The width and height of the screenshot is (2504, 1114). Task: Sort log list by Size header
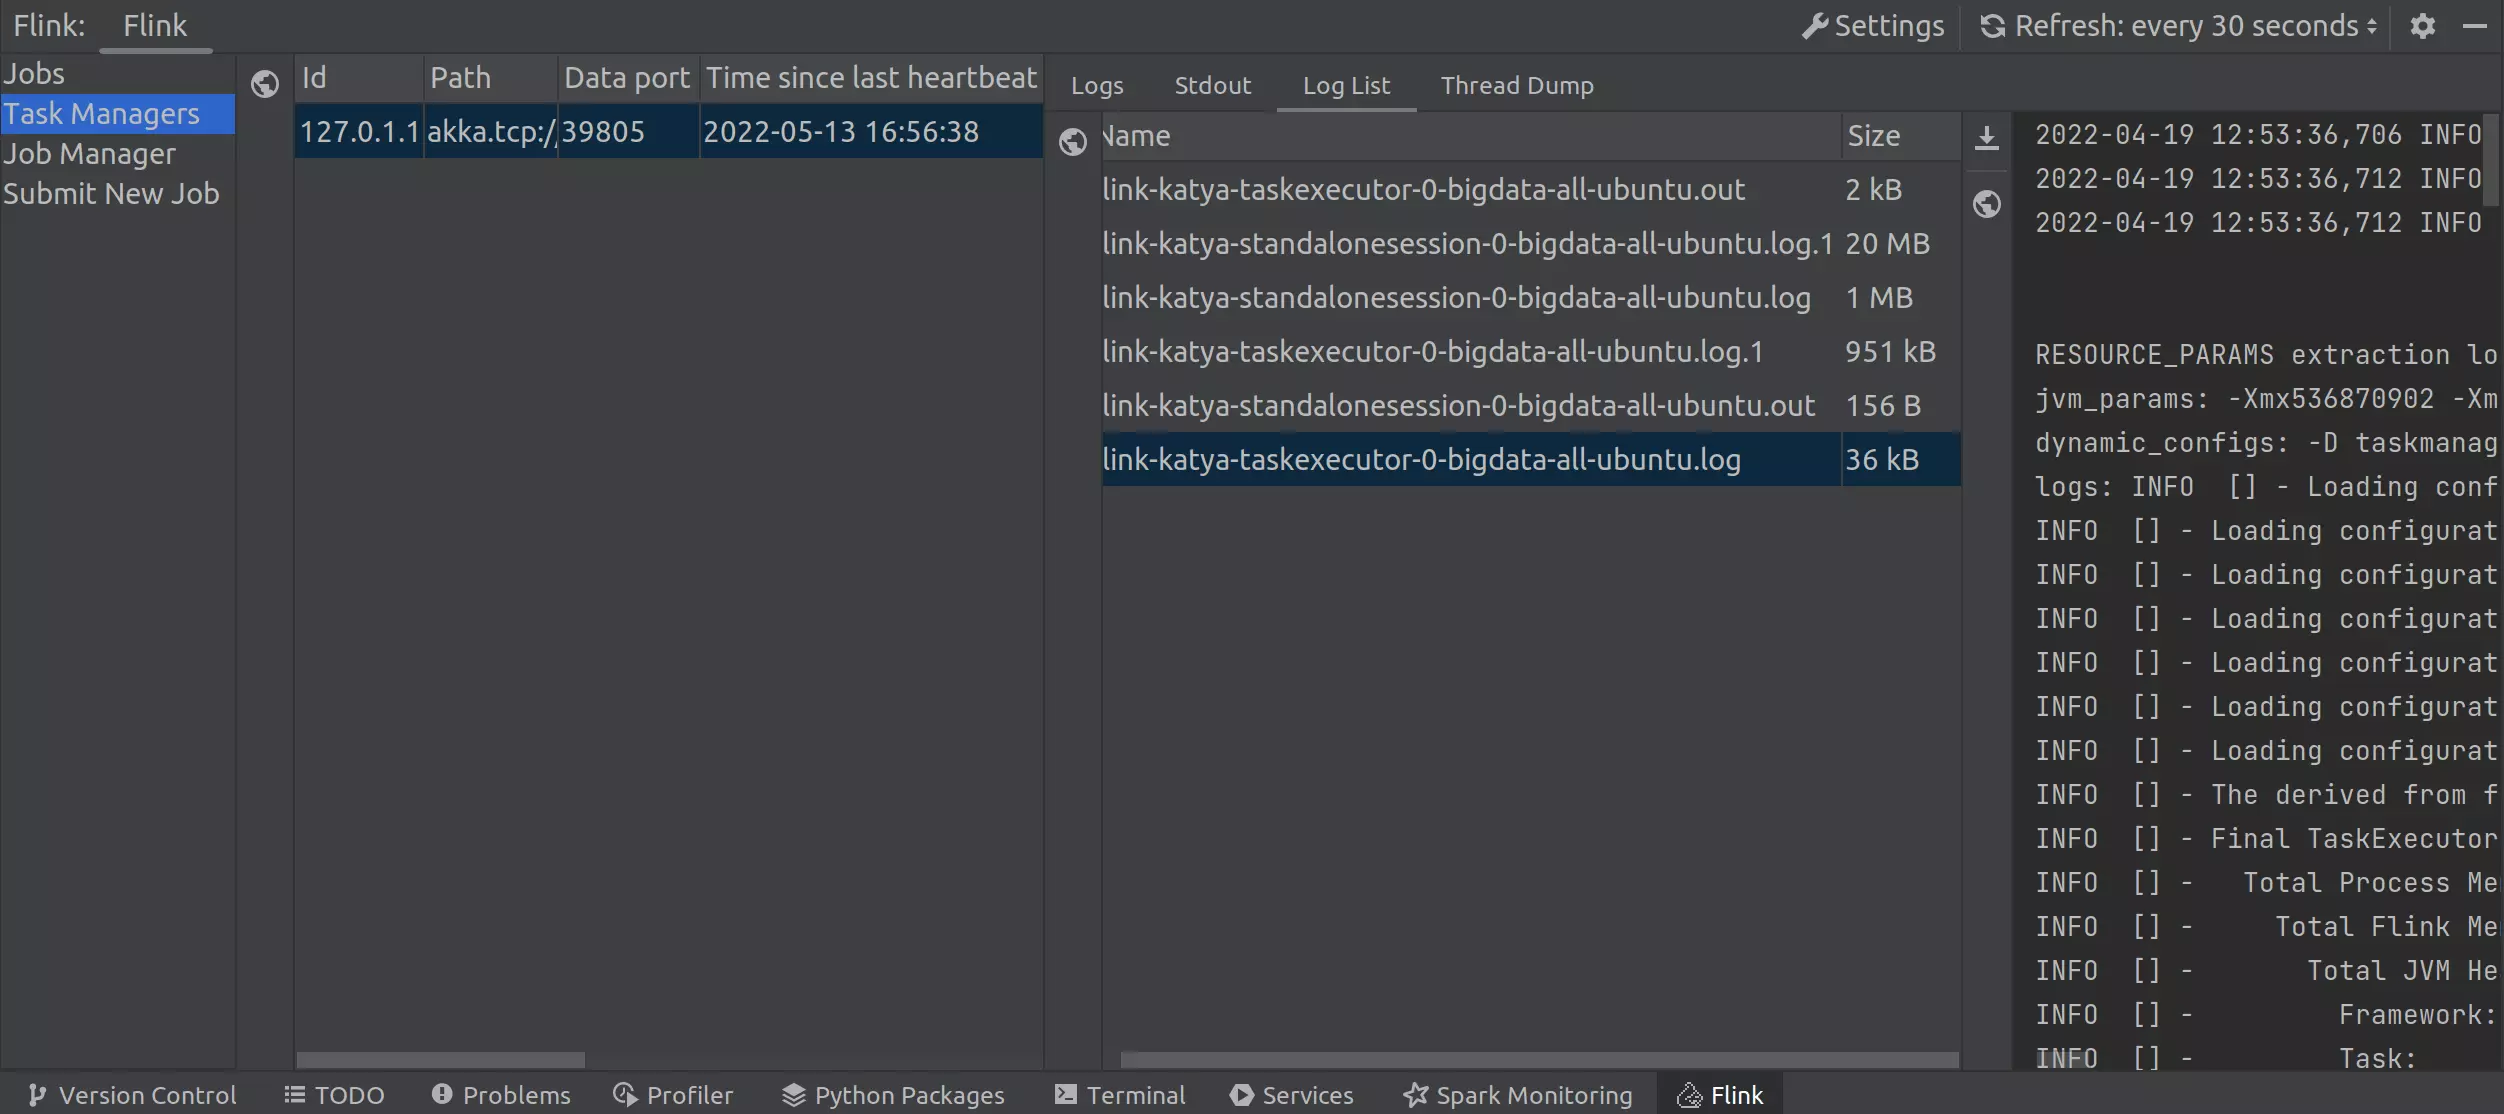coord(1900,136)
